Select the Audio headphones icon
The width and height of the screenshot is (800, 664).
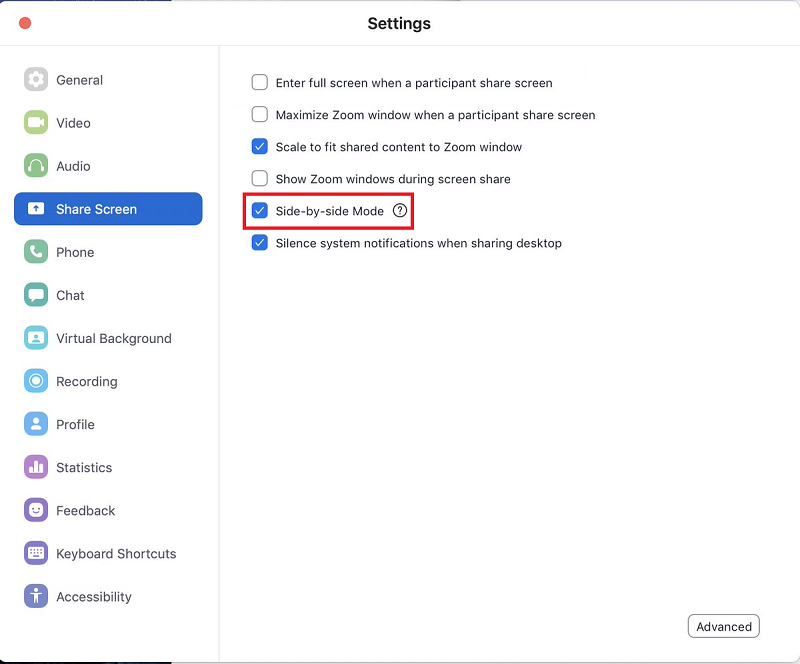click(x=36, y=166)
